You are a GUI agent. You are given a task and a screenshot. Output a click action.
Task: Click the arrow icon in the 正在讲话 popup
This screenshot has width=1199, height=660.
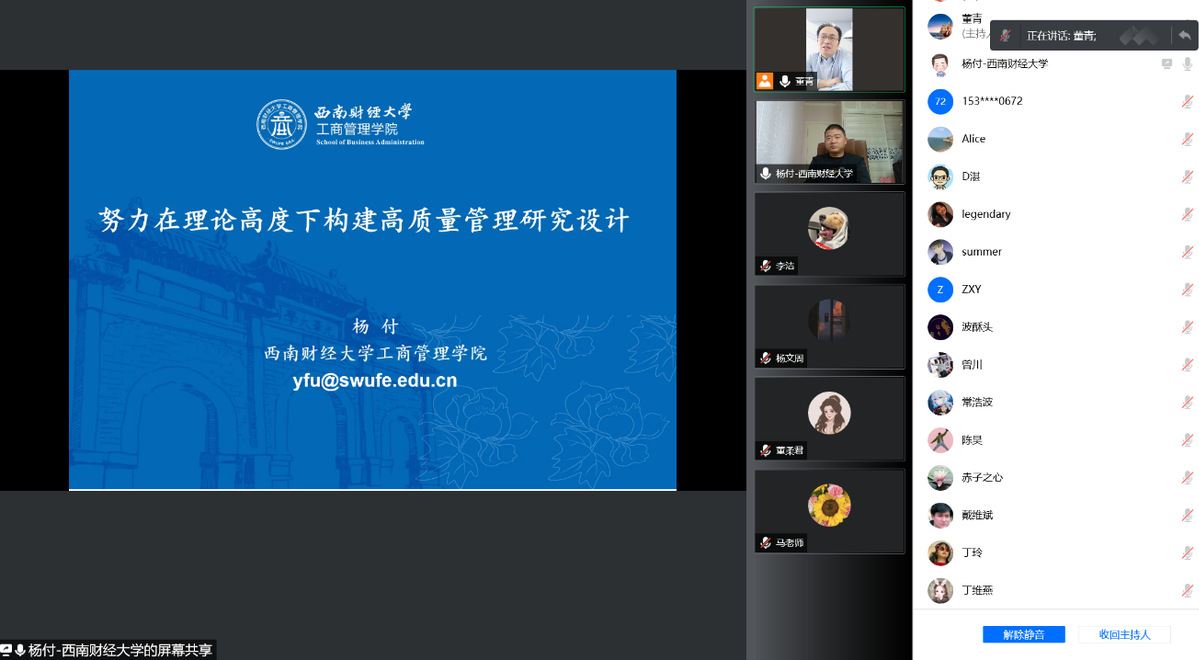[1184, 35]
